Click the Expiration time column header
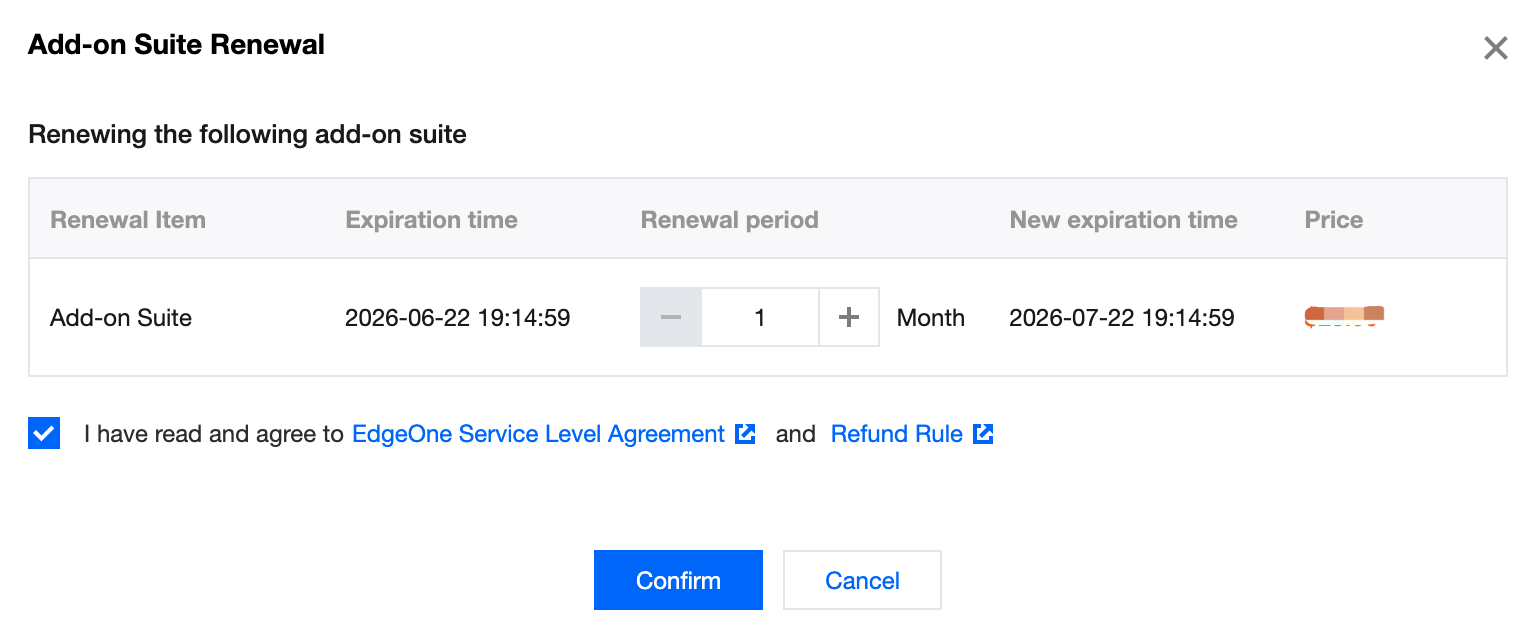The image size is (1536, 640). 431,220
